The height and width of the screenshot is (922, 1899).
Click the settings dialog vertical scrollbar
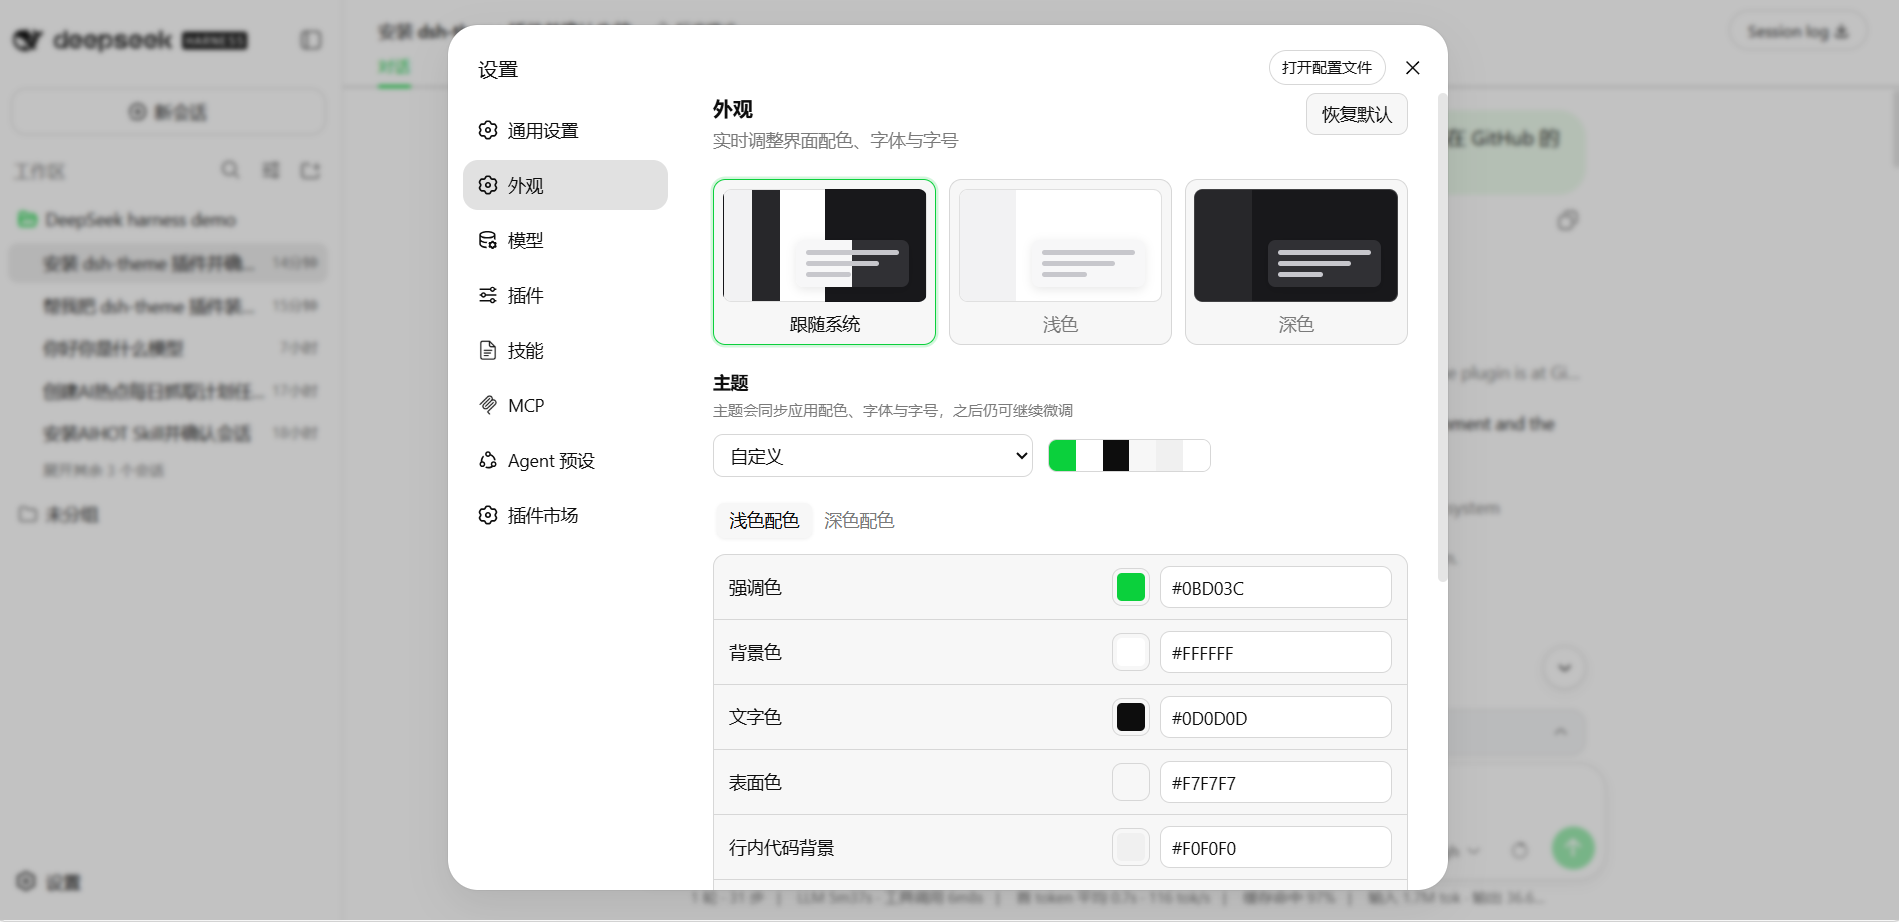coord(1442,337)
